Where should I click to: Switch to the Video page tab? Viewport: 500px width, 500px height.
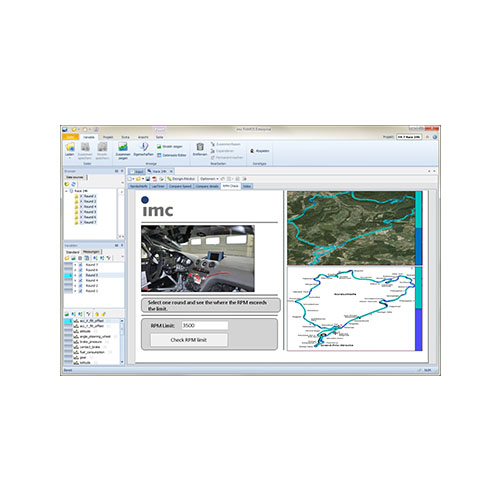[247, 186]
